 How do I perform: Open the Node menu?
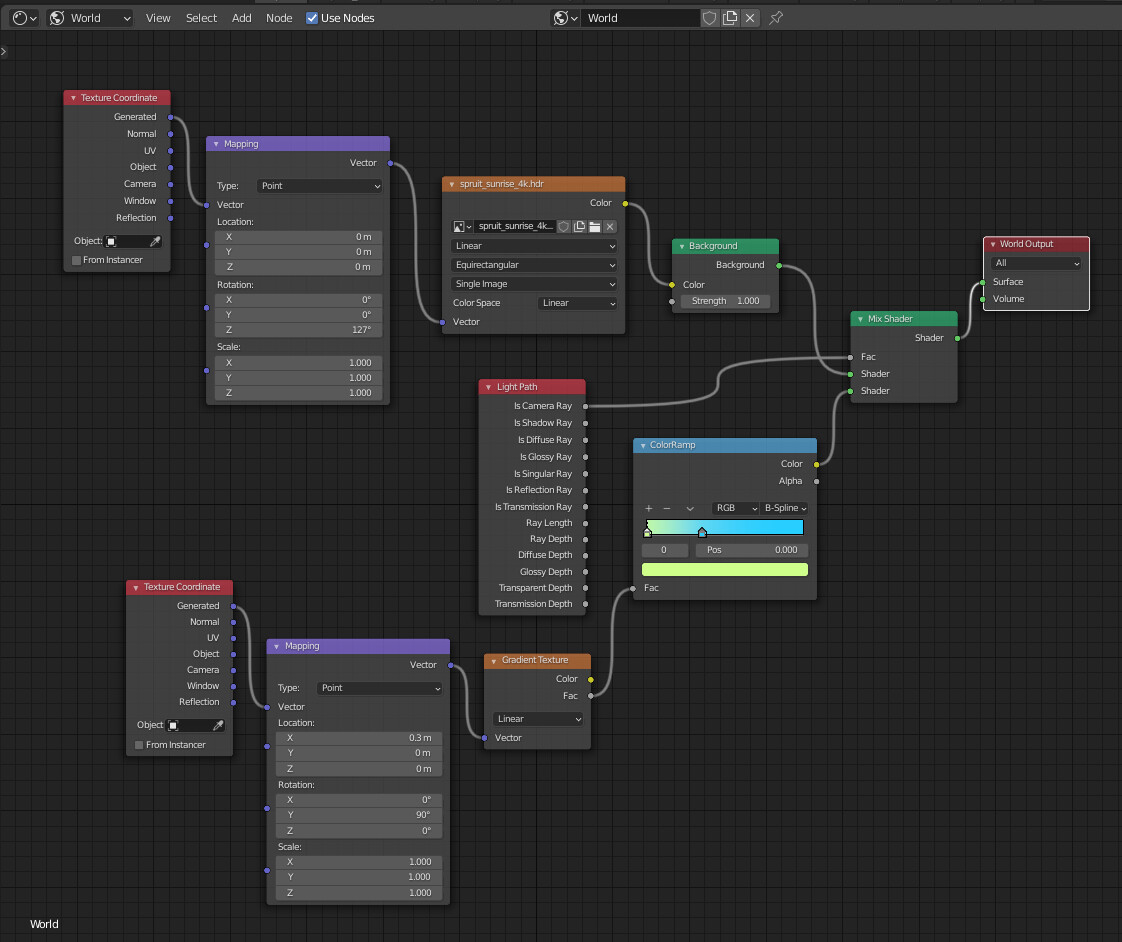click(279, 18)
